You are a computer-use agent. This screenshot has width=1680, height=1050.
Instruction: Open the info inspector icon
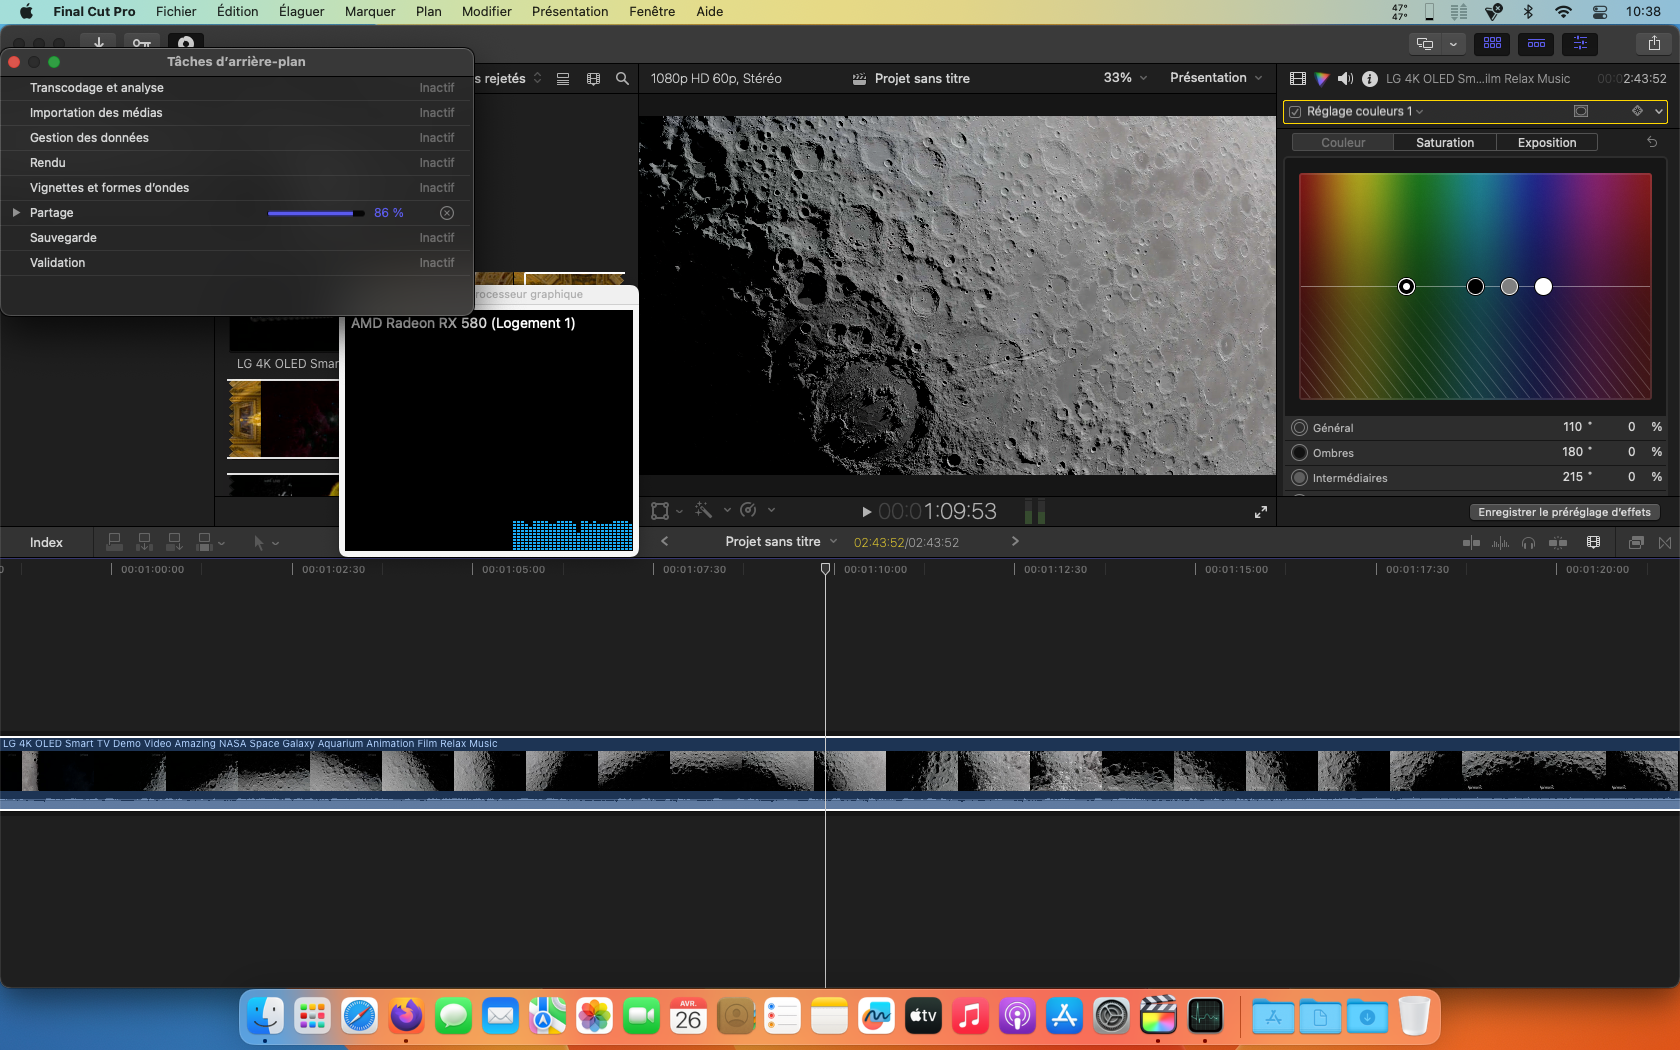pyautogui.click(x=1369, y=79)
